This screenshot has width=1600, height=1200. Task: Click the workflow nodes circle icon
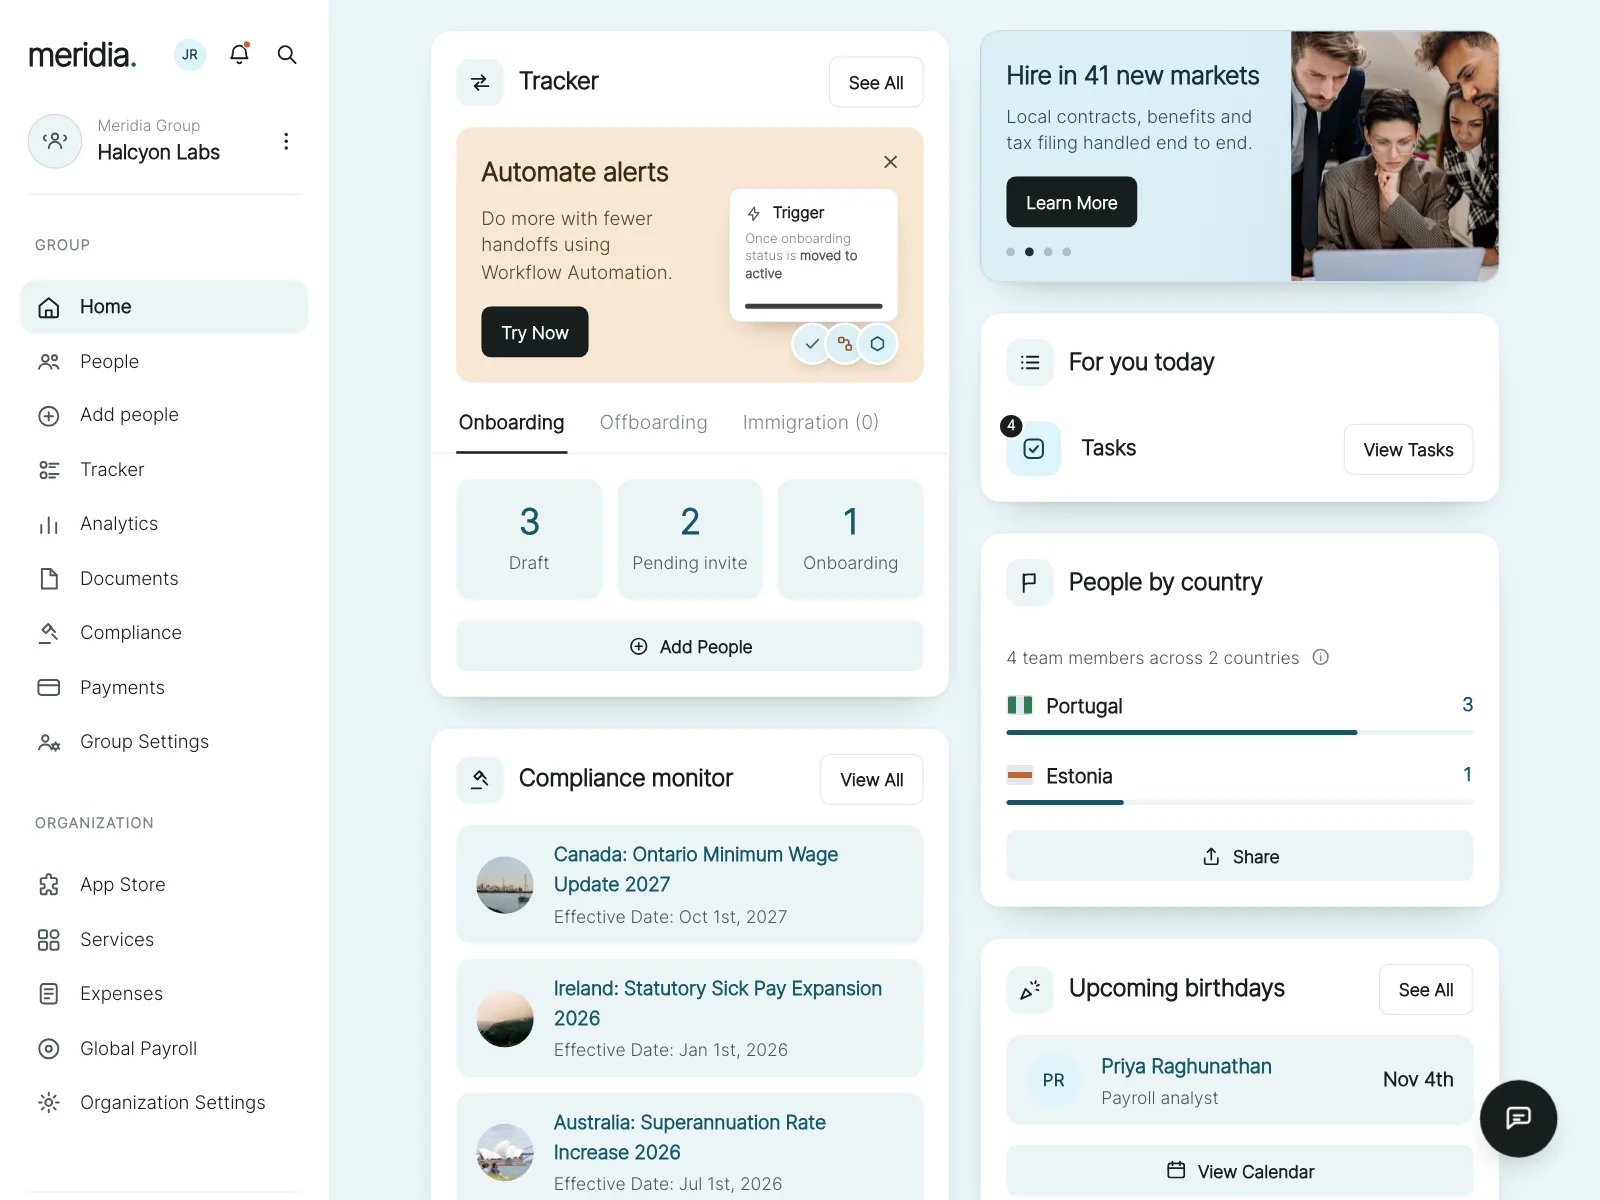tap(845, 344)
